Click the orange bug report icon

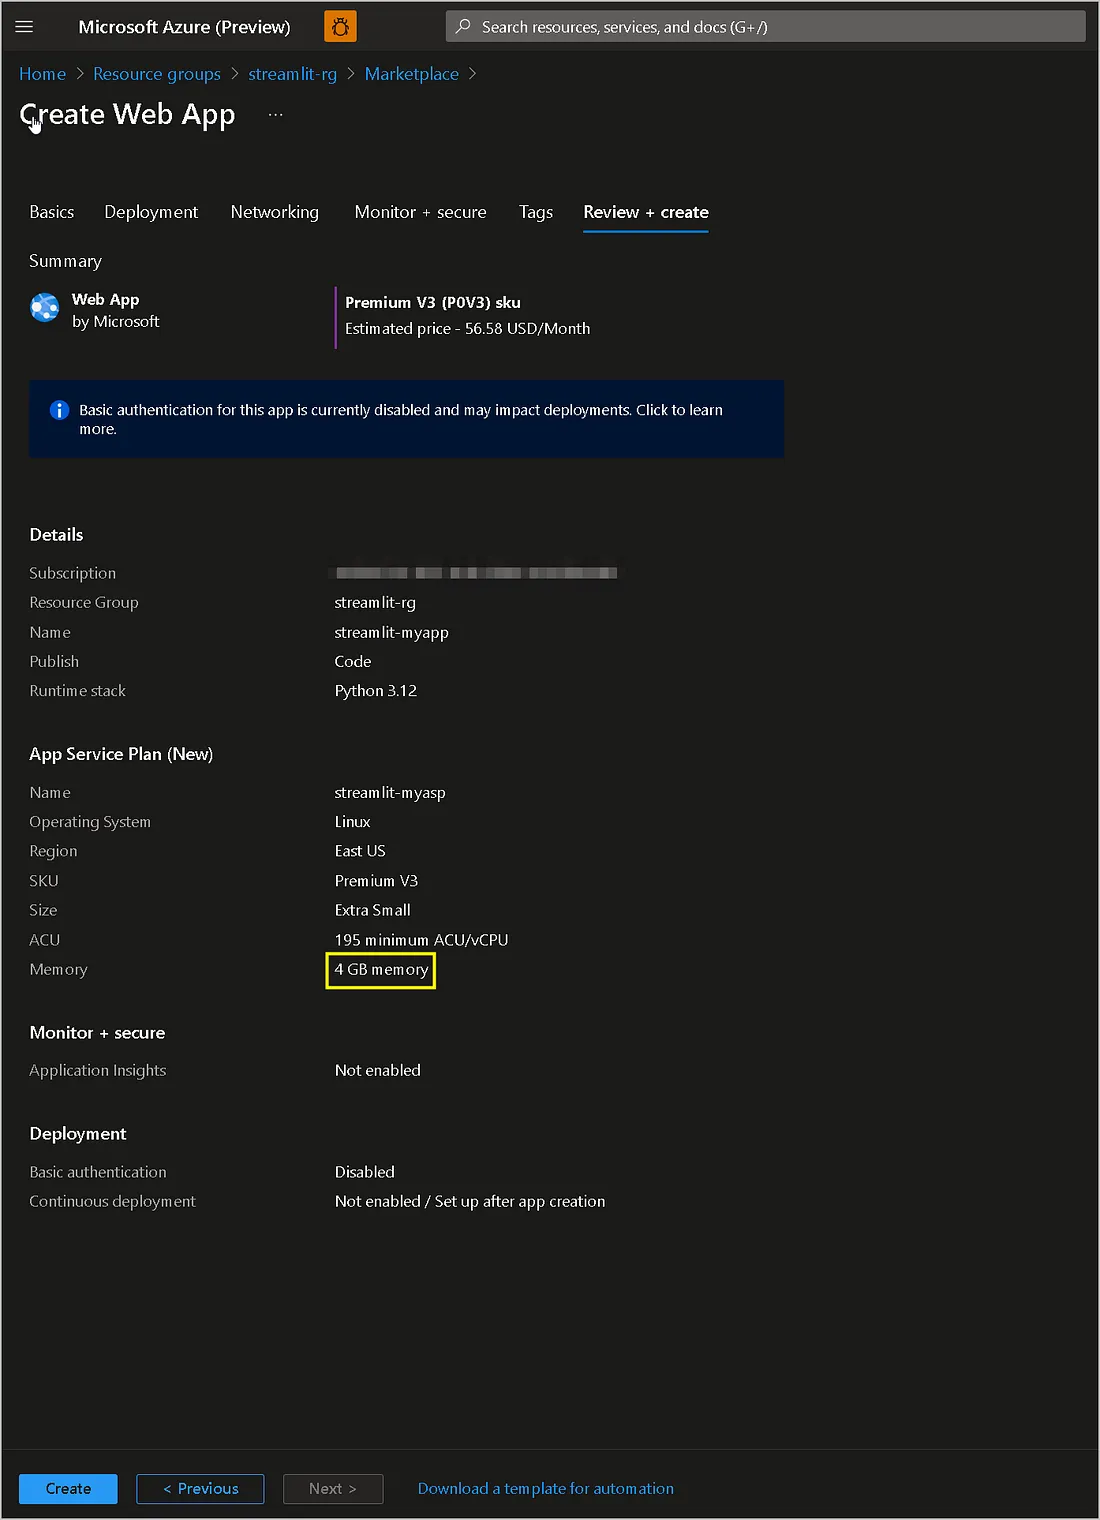point(340,27)
